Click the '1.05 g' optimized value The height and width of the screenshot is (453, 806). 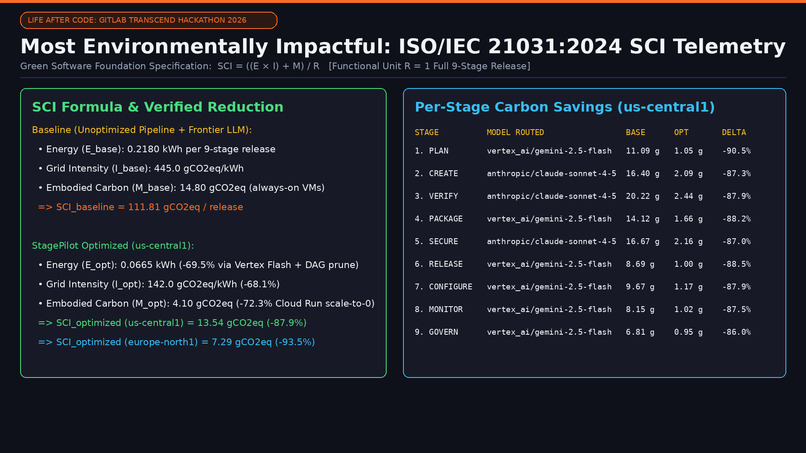688,151
